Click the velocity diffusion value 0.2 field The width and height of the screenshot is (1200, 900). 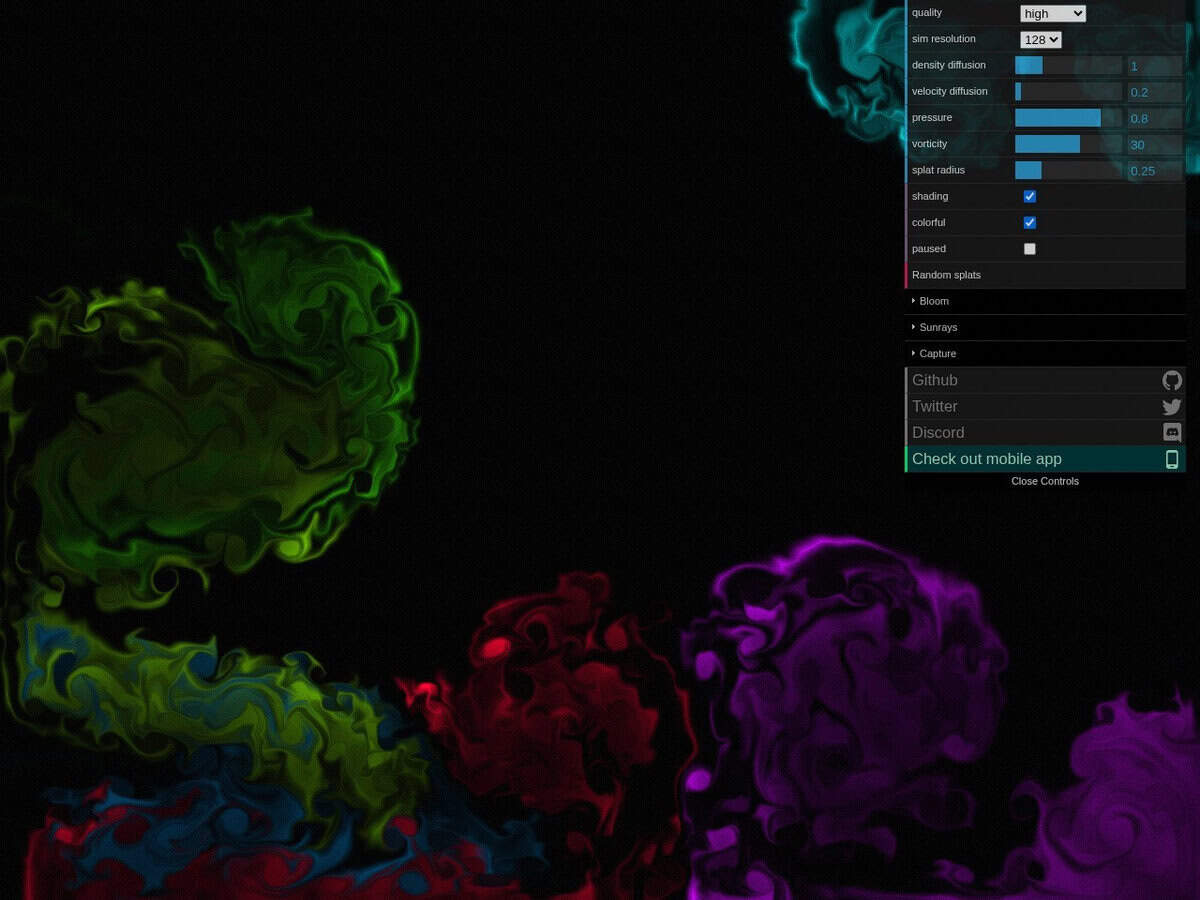[x=1155, y=92]
